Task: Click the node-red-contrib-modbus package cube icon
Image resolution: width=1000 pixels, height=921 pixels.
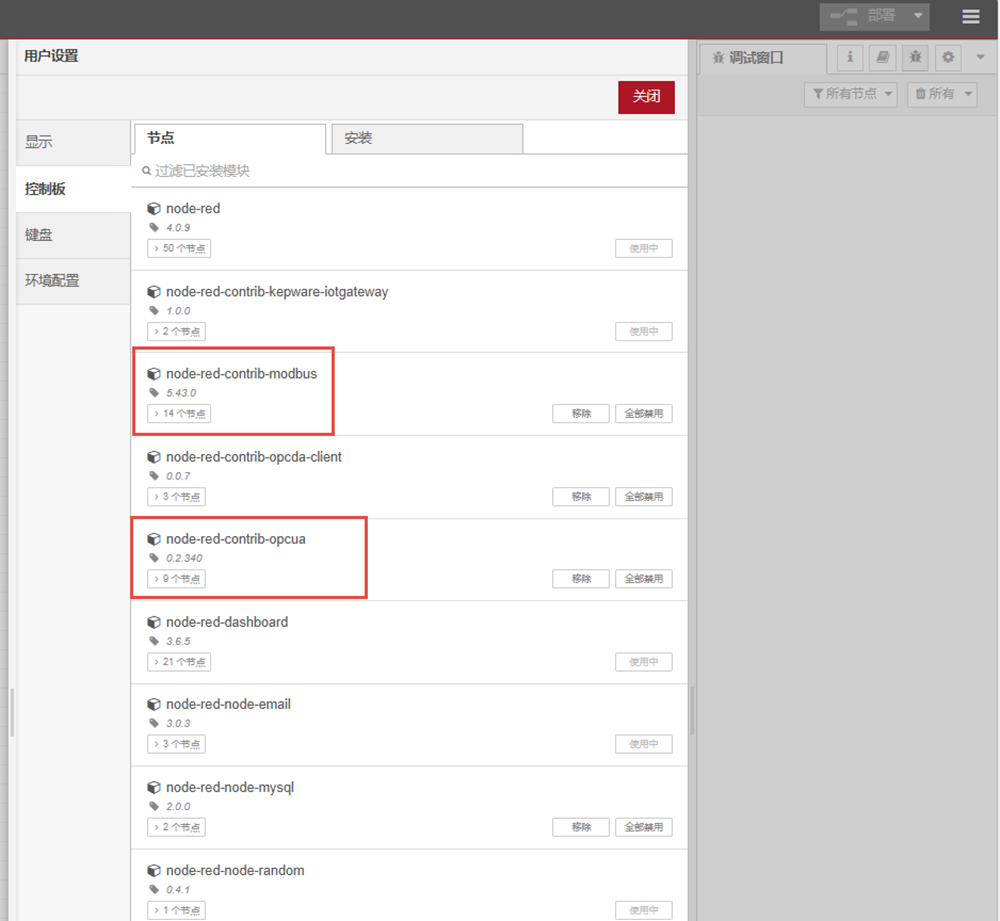Action: tap(154, 374)
